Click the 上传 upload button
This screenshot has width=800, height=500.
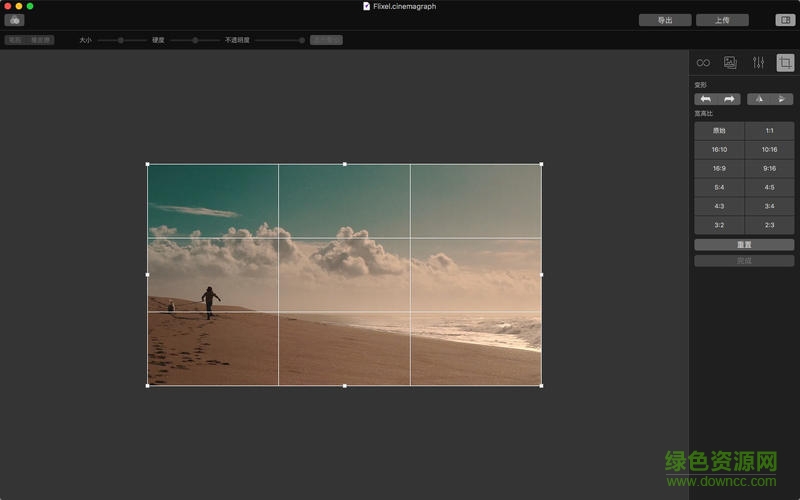722,20
